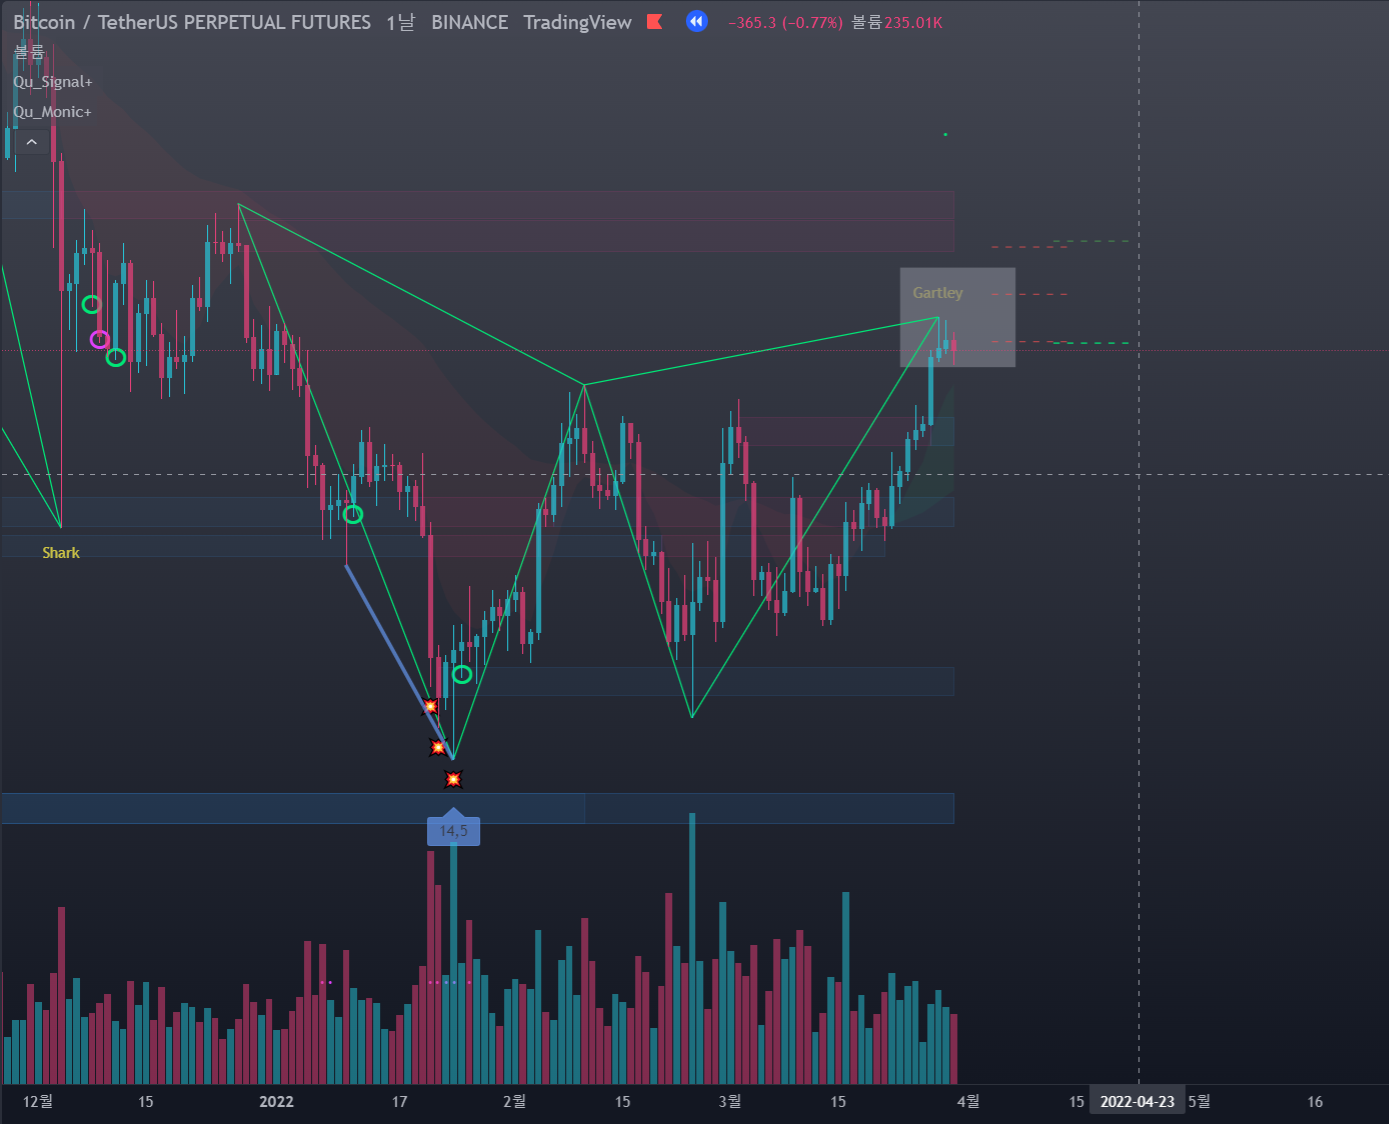Click the 14,5 blue callout label

coord(453,829)
